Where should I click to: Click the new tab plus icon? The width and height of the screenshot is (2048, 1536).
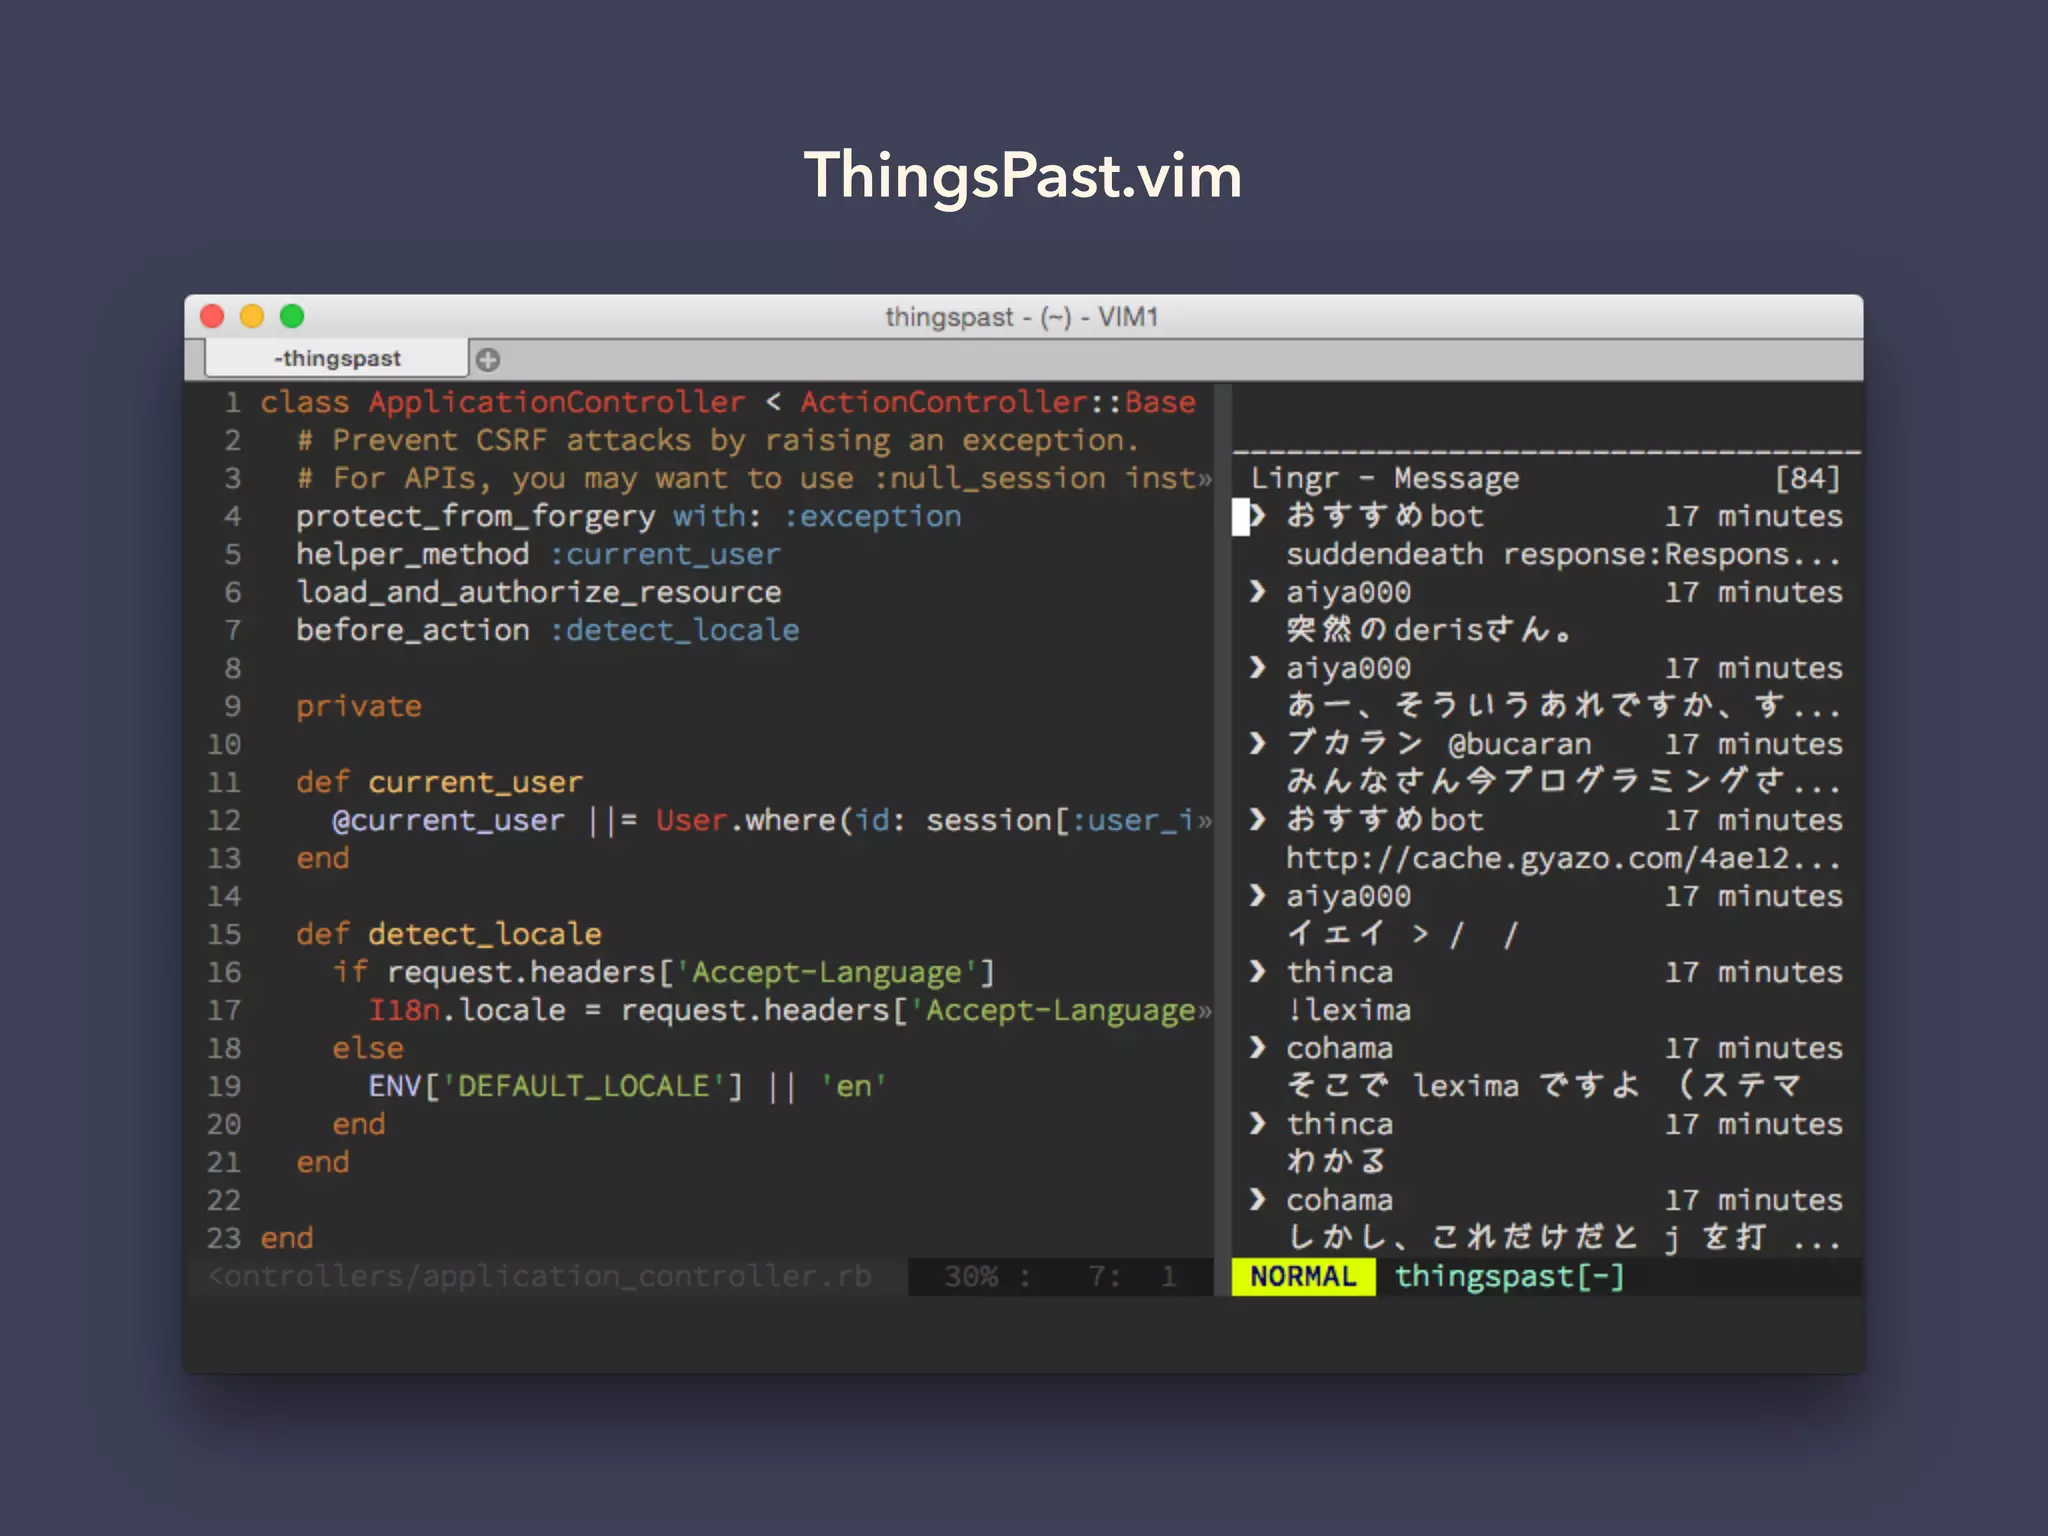[x=488, y=359]
